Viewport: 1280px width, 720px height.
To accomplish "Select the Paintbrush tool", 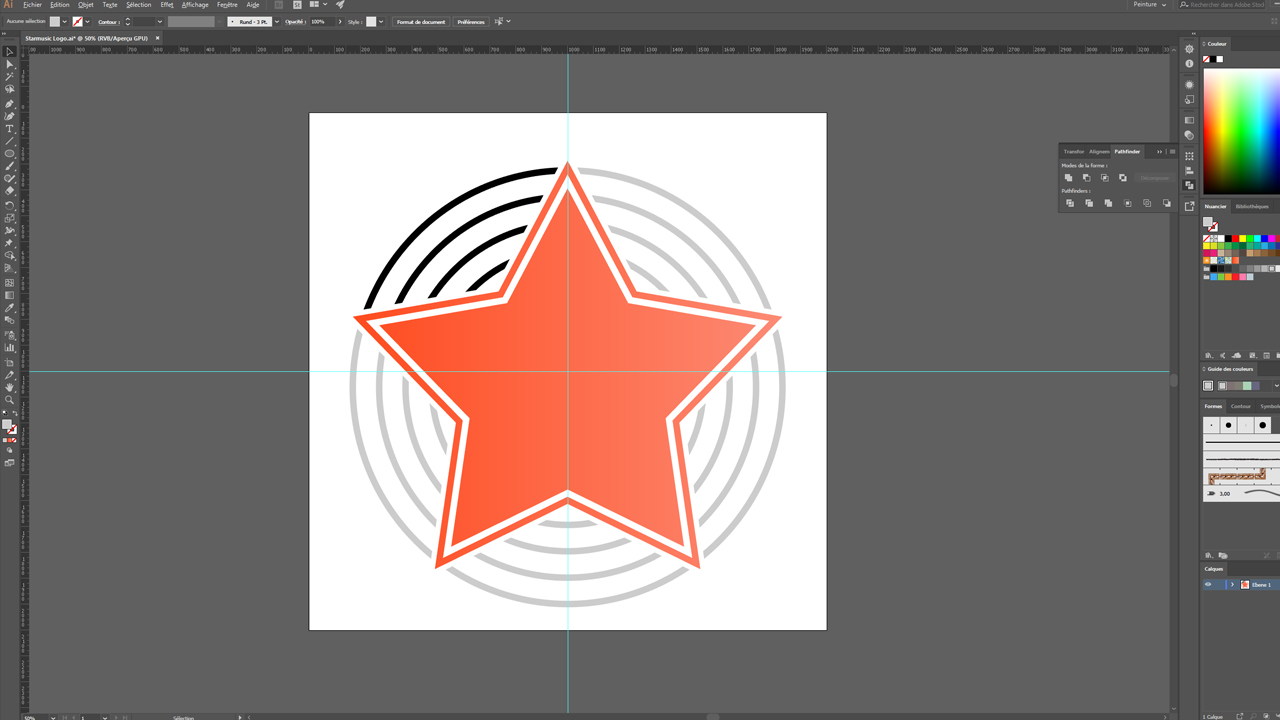I will 10,166.
